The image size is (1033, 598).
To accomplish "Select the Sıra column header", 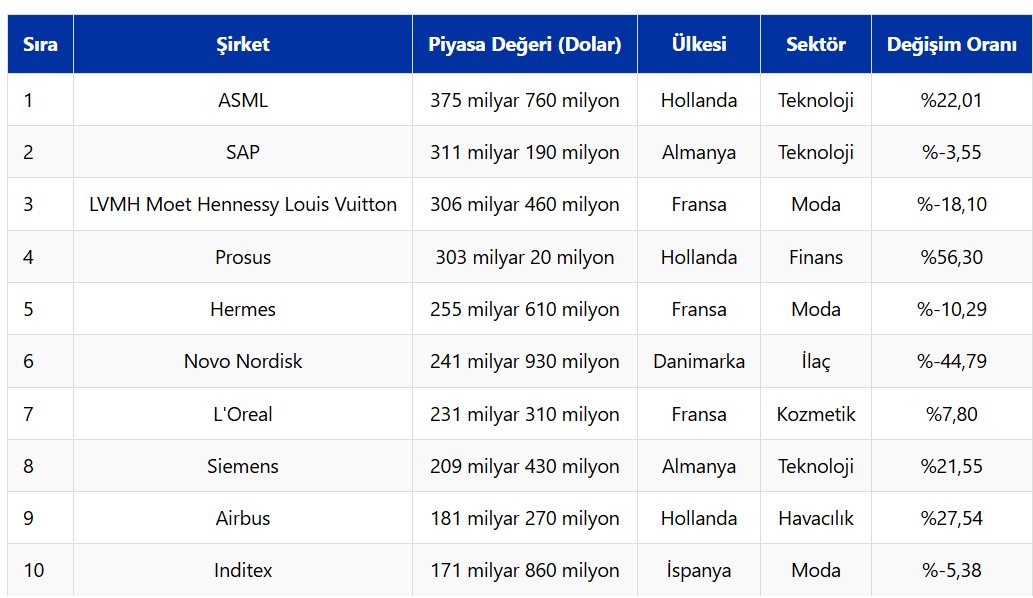I will coord(40,44).
